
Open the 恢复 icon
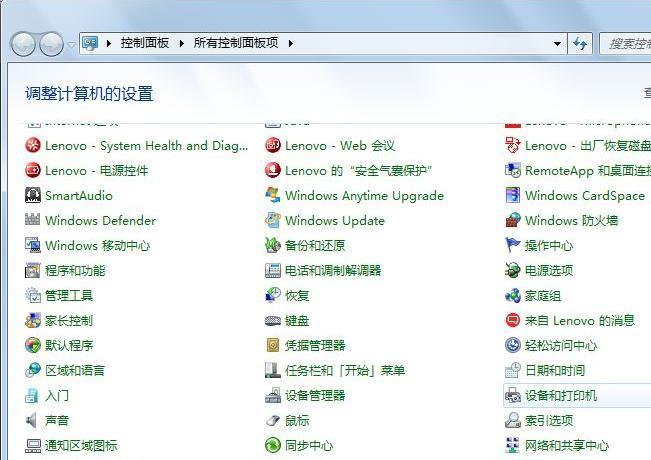tap(273, 296)
